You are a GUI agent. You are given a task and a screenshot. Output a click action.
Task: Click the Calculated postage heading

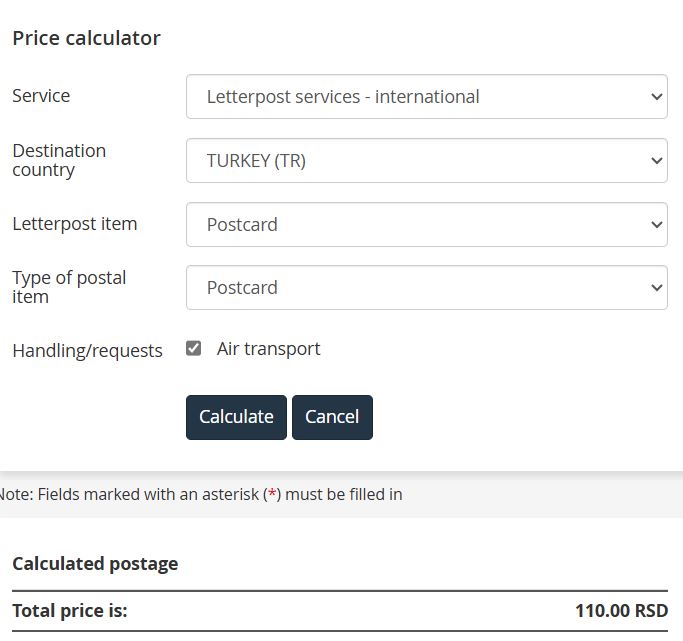[x=95, y=563]
